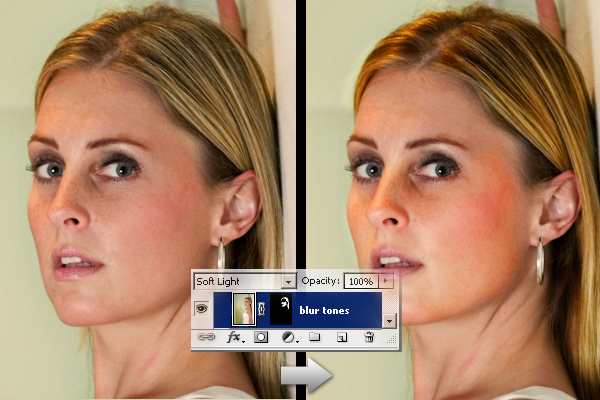600x400 pixels.
Task: Hide the blur tones layer visibility eye
Action: pyautogui.click(x=202, y=308)
